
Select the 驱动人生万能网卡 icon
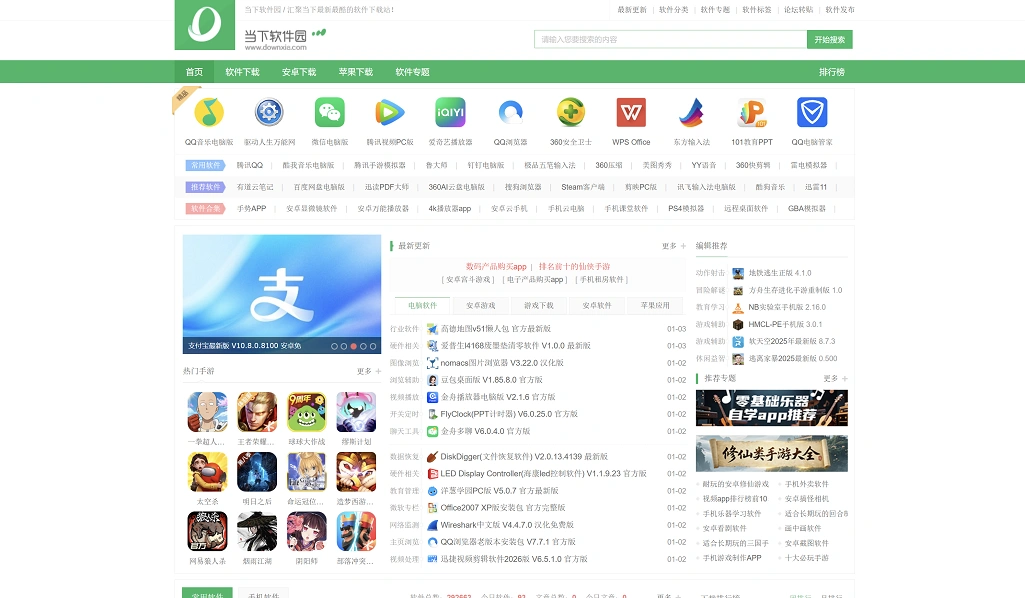(x=268, y=113)
